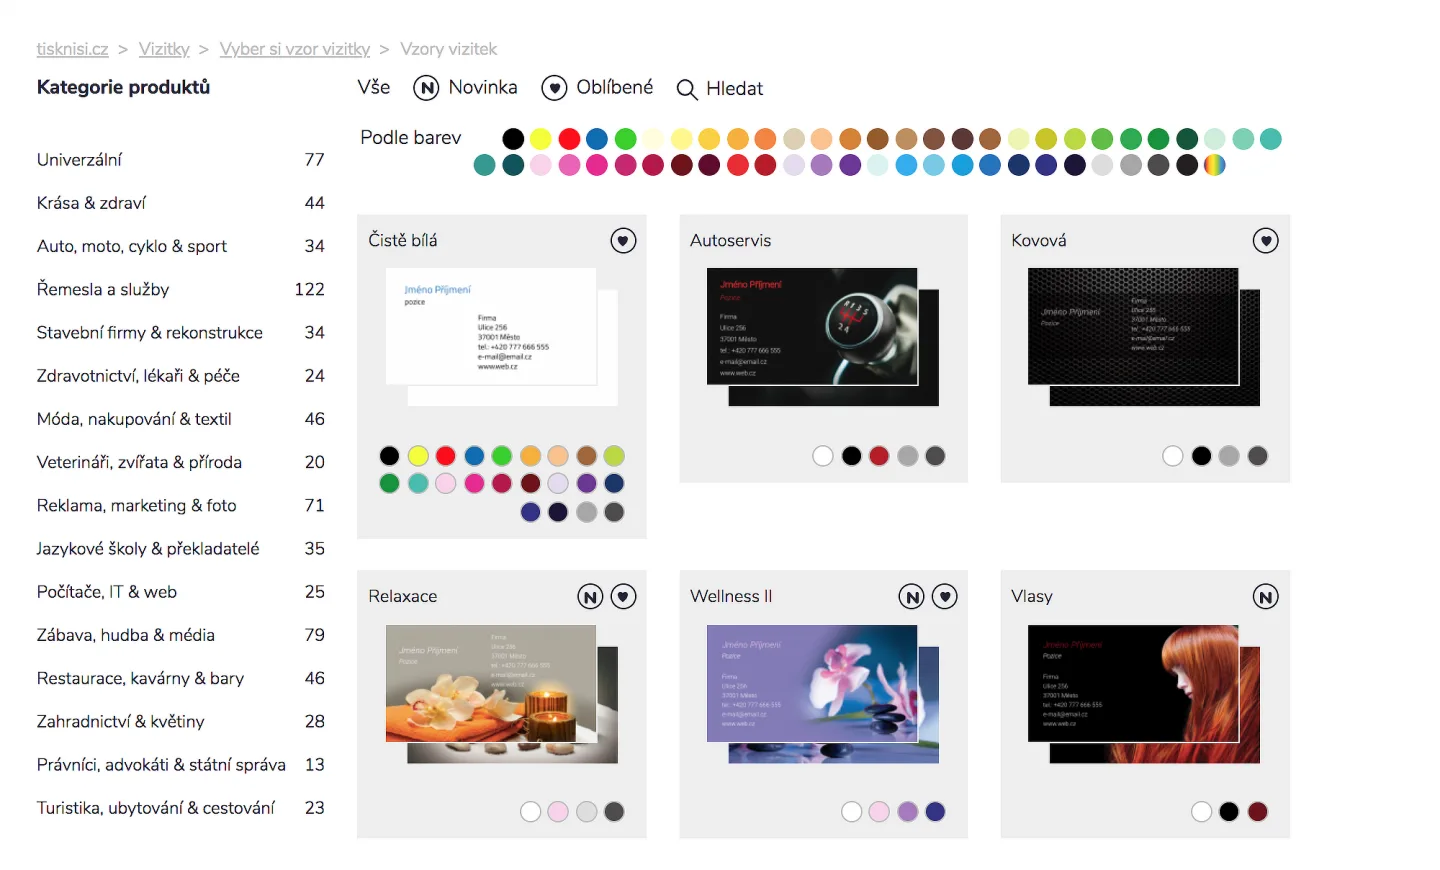
Task: Open Vizitky breadcrumb link
Action: pyautogui.click(x=164, y=49)
